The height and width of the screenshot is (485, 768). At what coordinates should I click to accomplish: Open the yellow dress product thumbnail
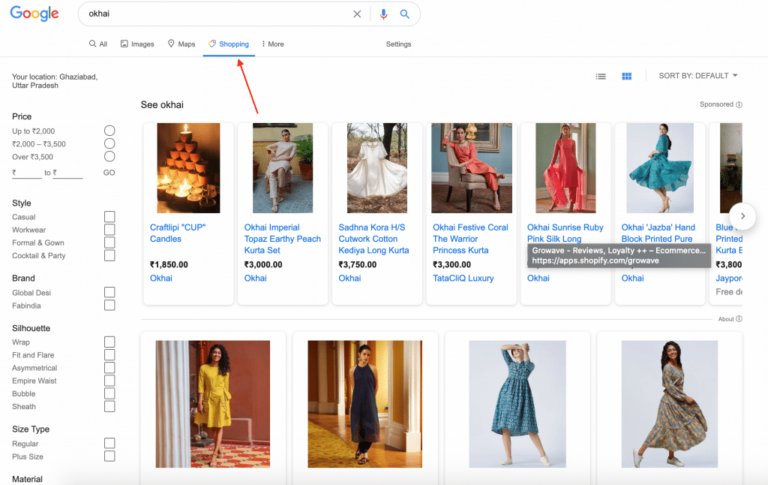click(213, 404)
